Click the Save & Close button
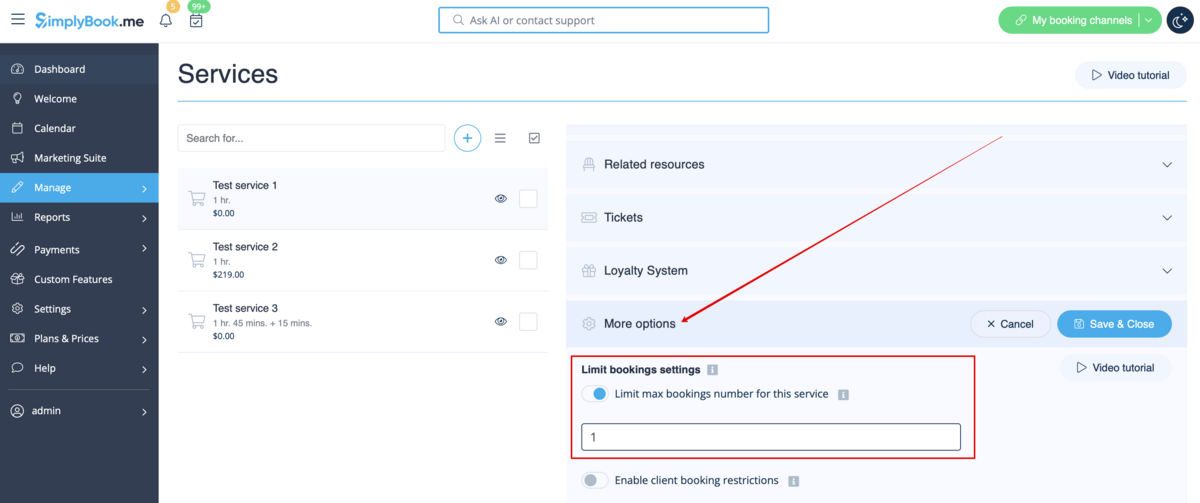1200x503 pixels. [x=1114, y=324]
